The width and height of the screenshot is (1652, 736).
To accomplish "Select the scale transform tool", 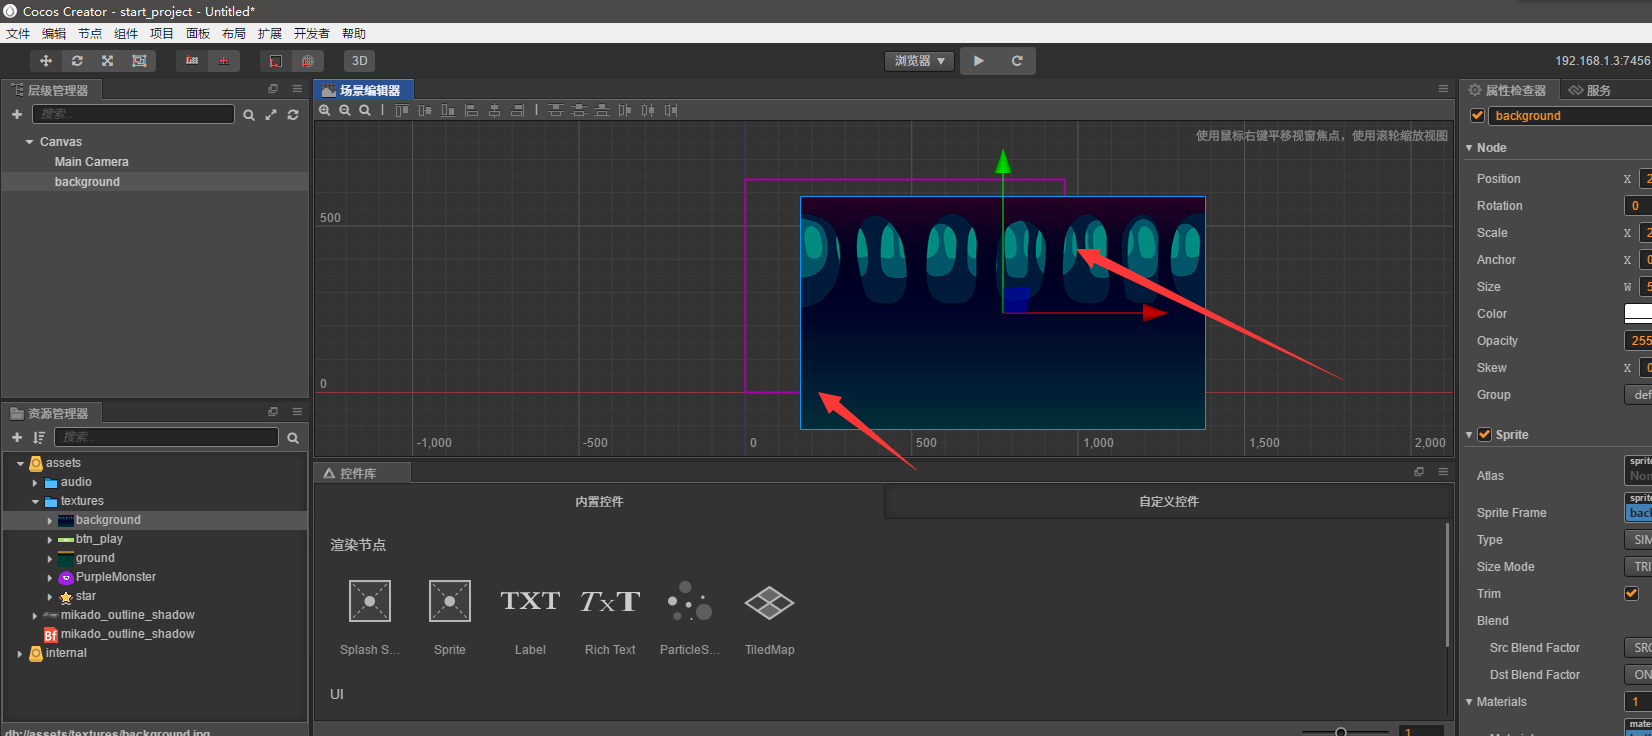I will (x=108, y=61).
